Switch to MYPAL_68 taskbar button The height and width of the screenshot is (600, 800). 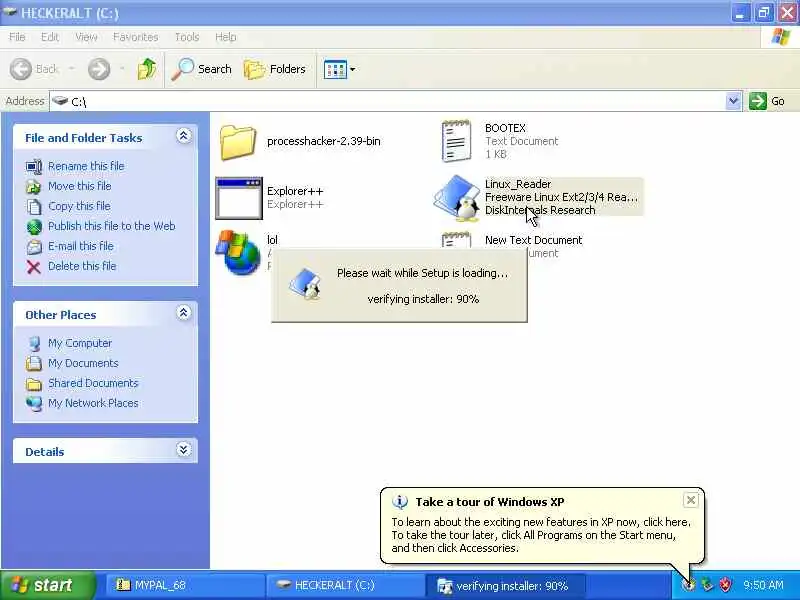[185, 585]
